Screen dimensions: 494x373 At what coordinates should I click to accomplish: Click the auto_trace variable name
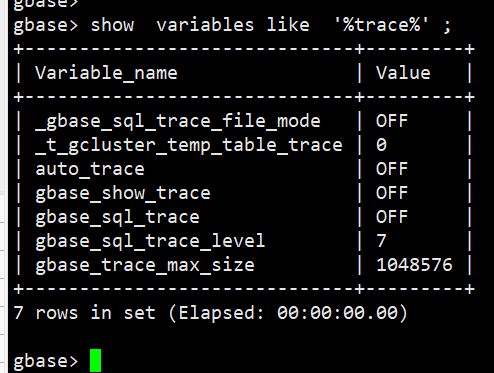(90, 169)
